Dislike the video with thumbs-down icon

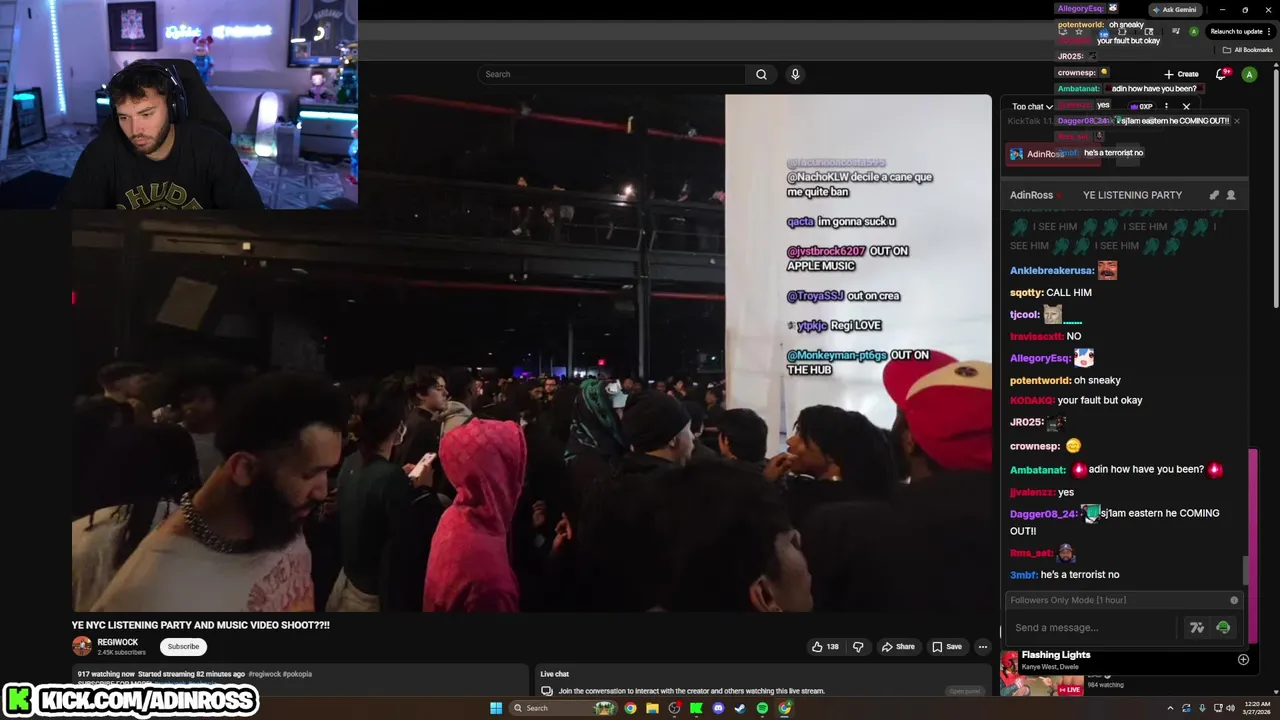[x=858, y=647]
